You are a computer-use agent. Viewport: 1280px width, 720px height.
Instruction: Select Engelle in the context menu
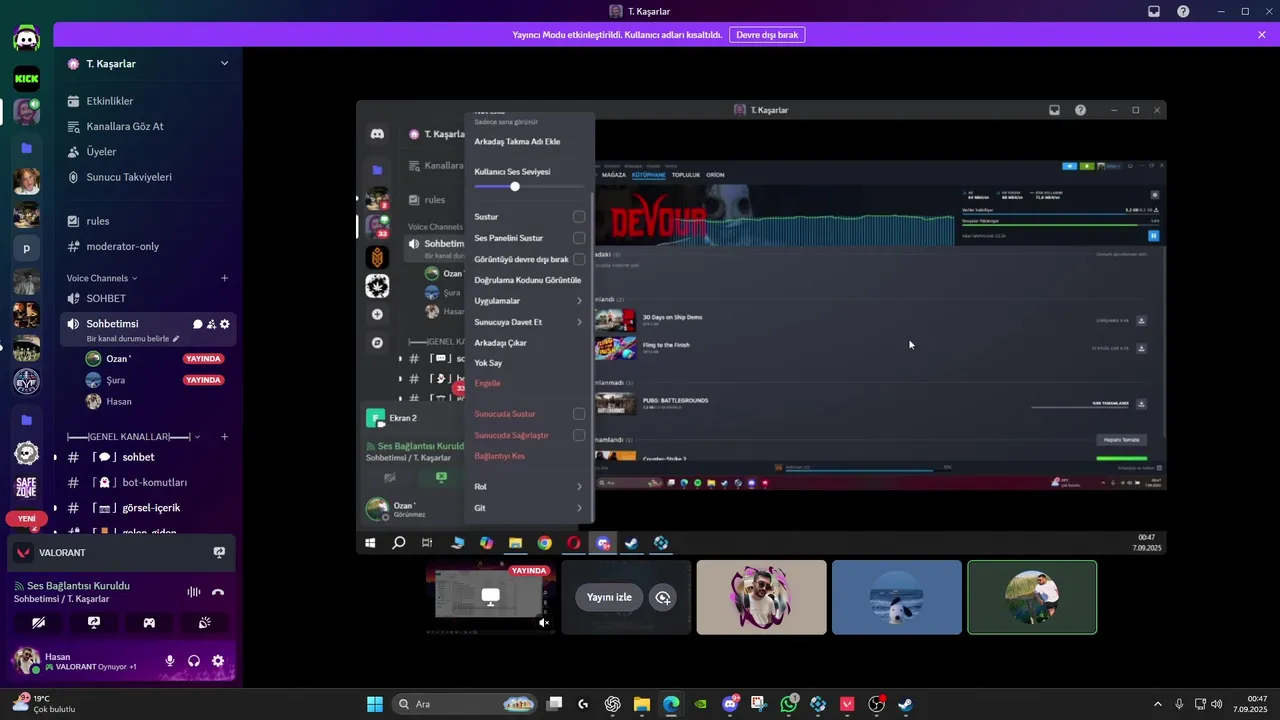pos(487,384)
